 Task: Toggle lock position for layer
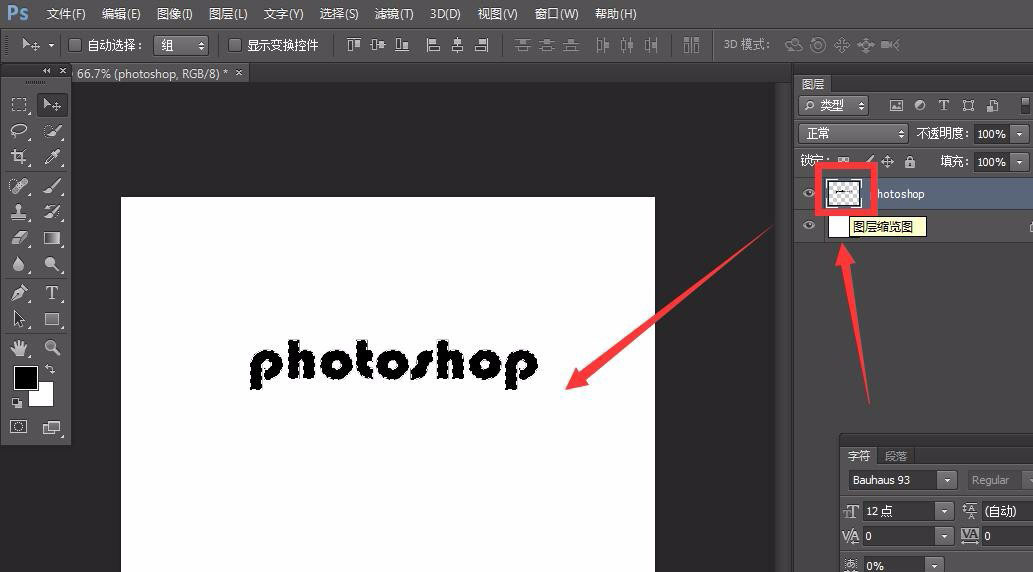(x=887, y=161)
